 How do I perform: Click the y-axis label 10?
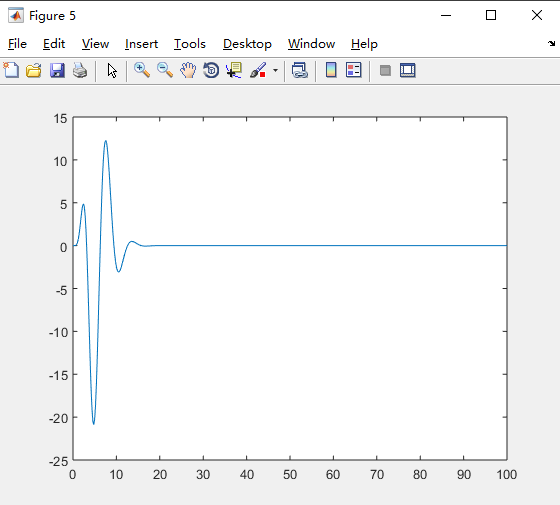pos(61,161)
